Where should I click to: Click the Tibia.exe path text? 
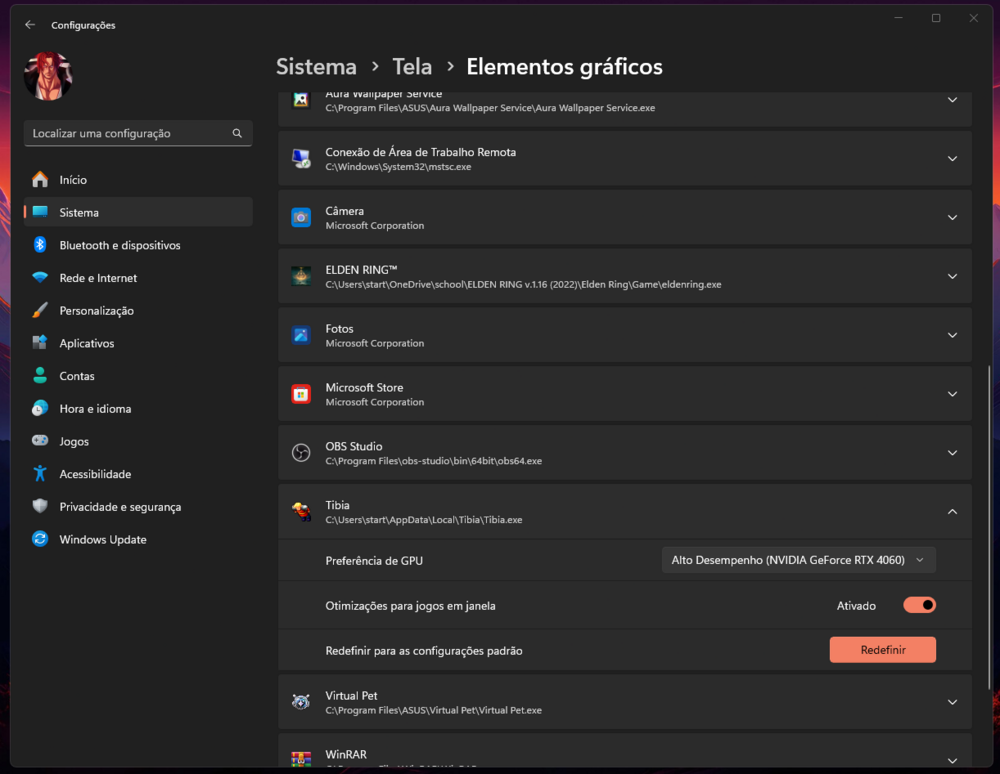coord(423,520)
